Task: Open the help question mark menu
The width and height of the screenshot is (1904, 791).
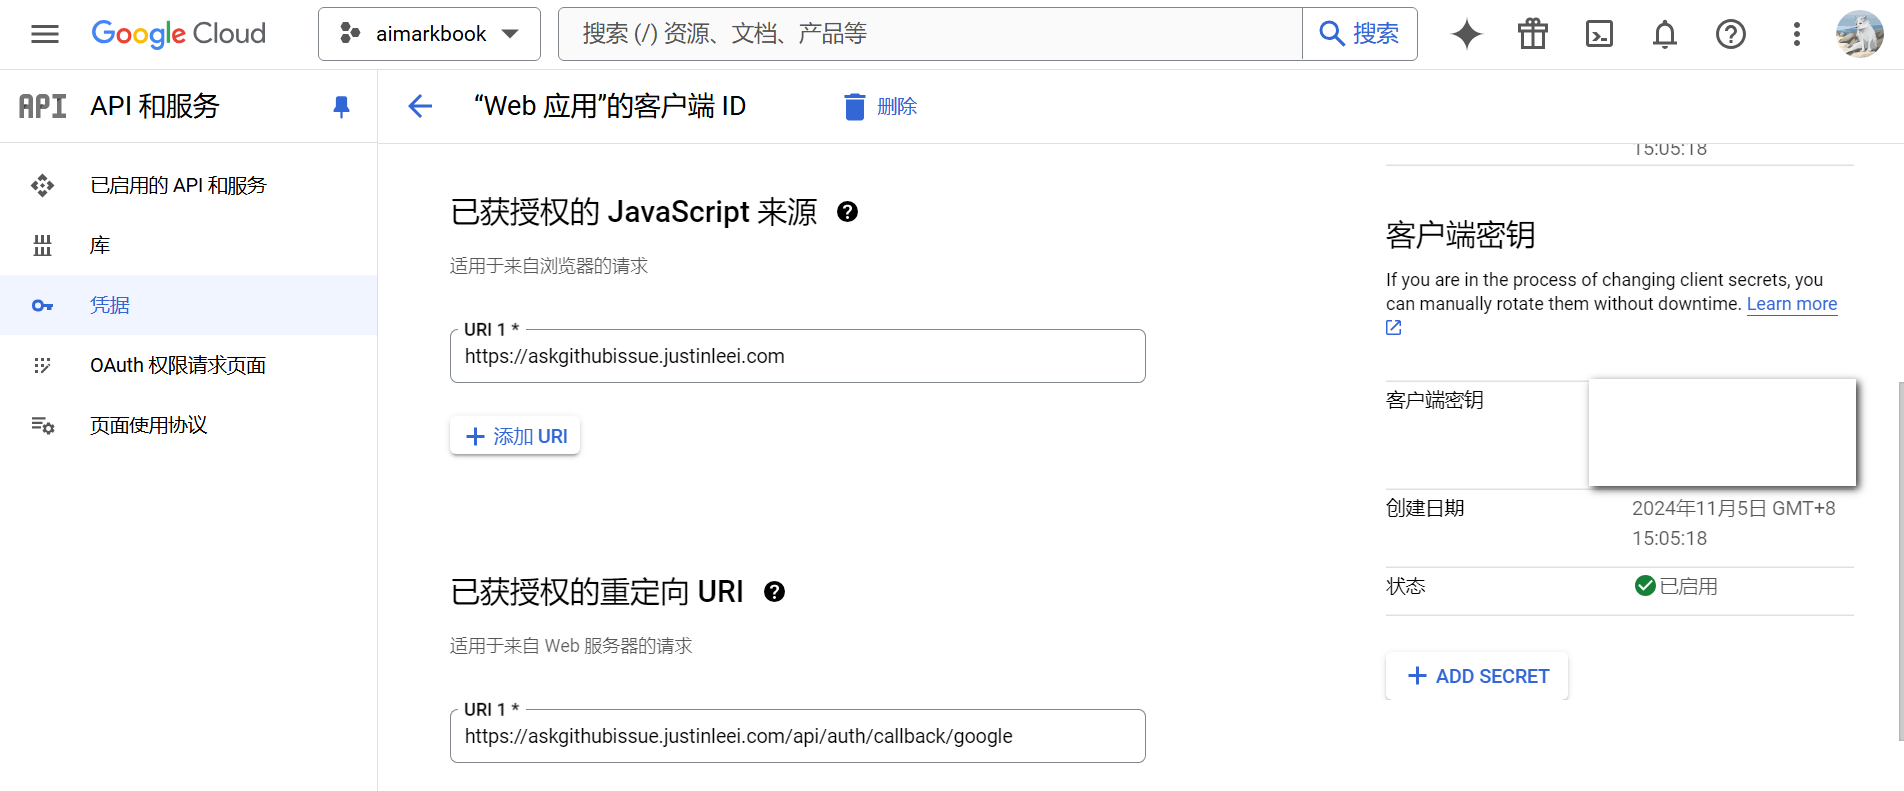Action: [1730, 34]
